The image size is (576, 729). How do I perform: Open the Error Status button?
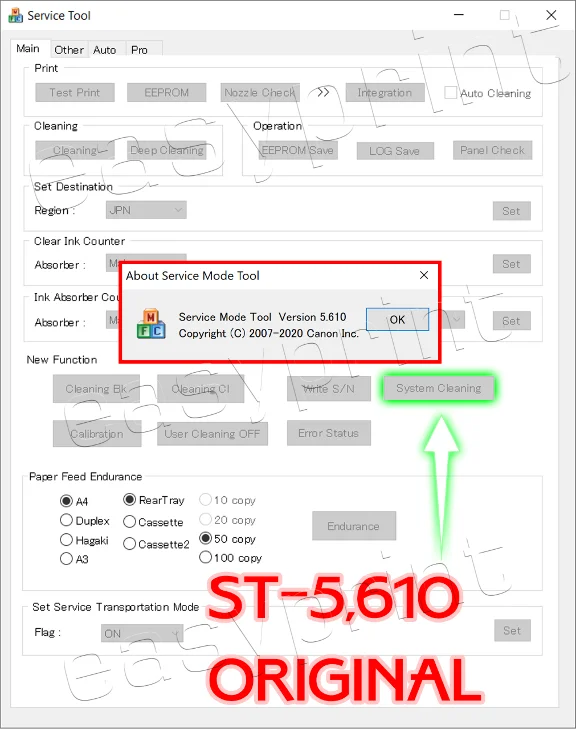[x=329, y=433]
